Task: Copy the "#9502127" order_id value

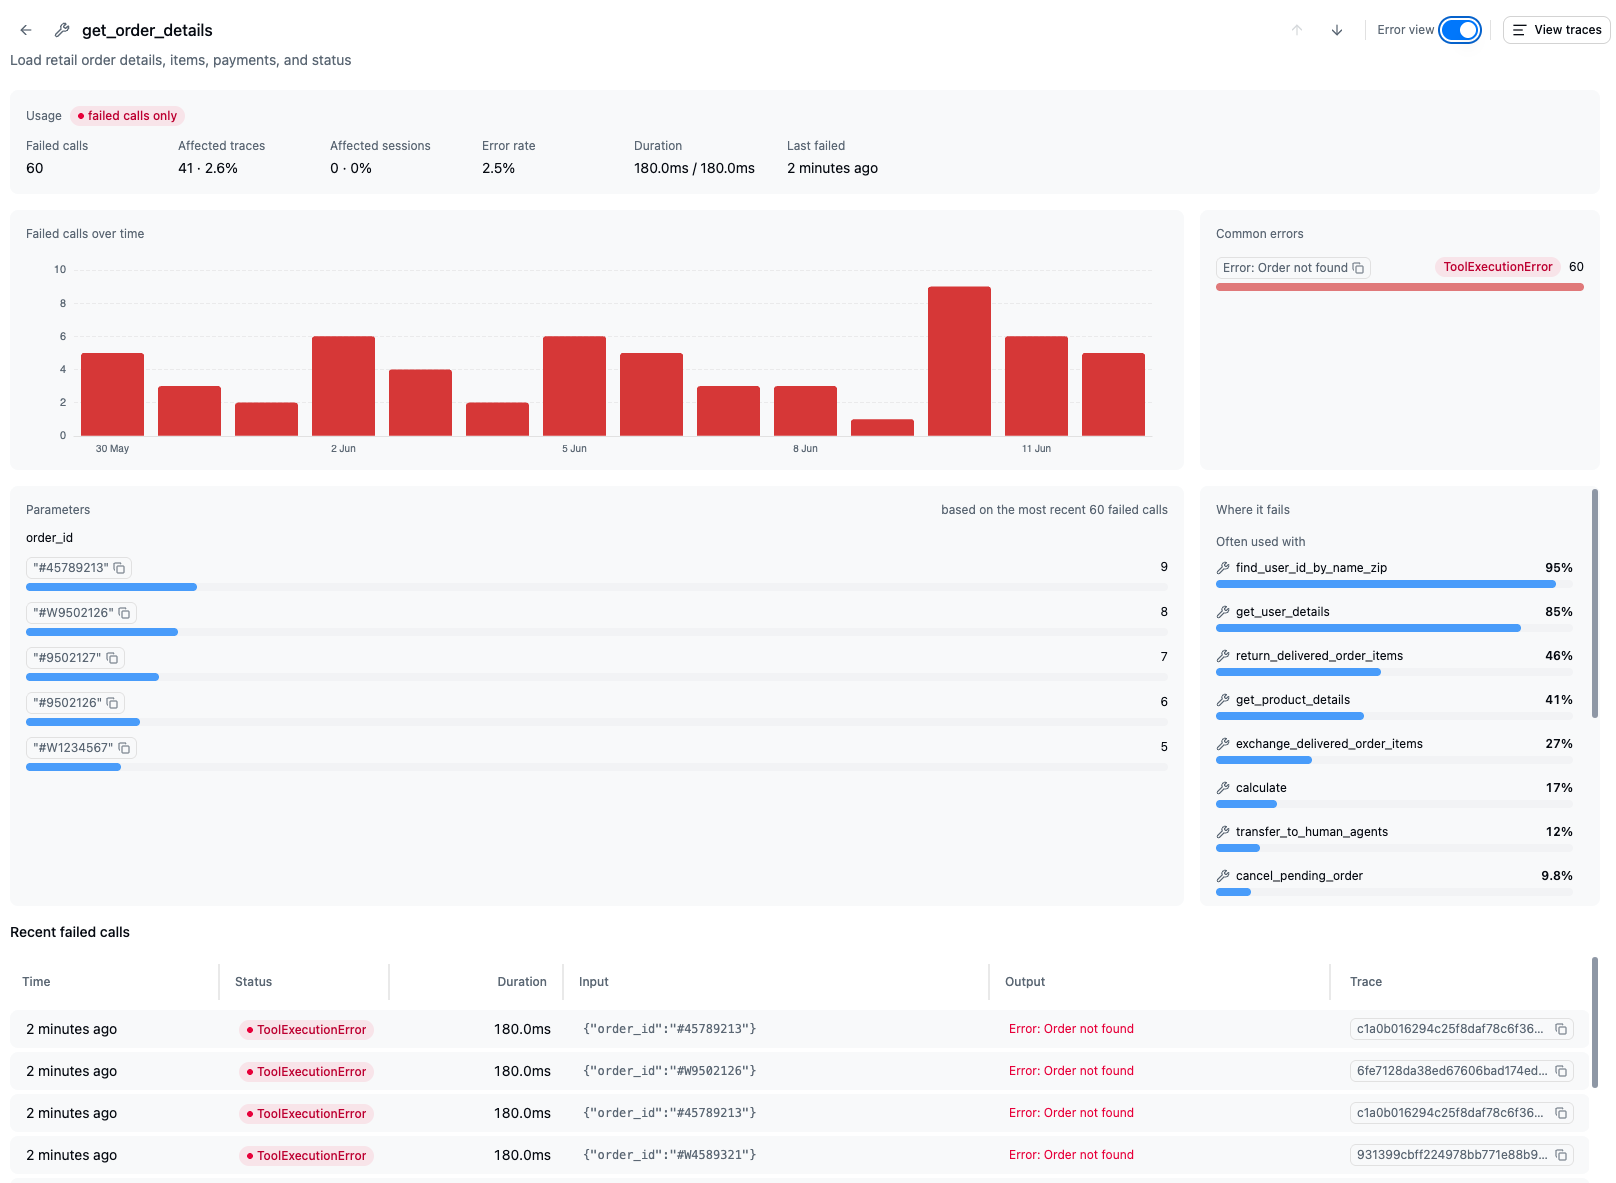Action: click(112, 658)
